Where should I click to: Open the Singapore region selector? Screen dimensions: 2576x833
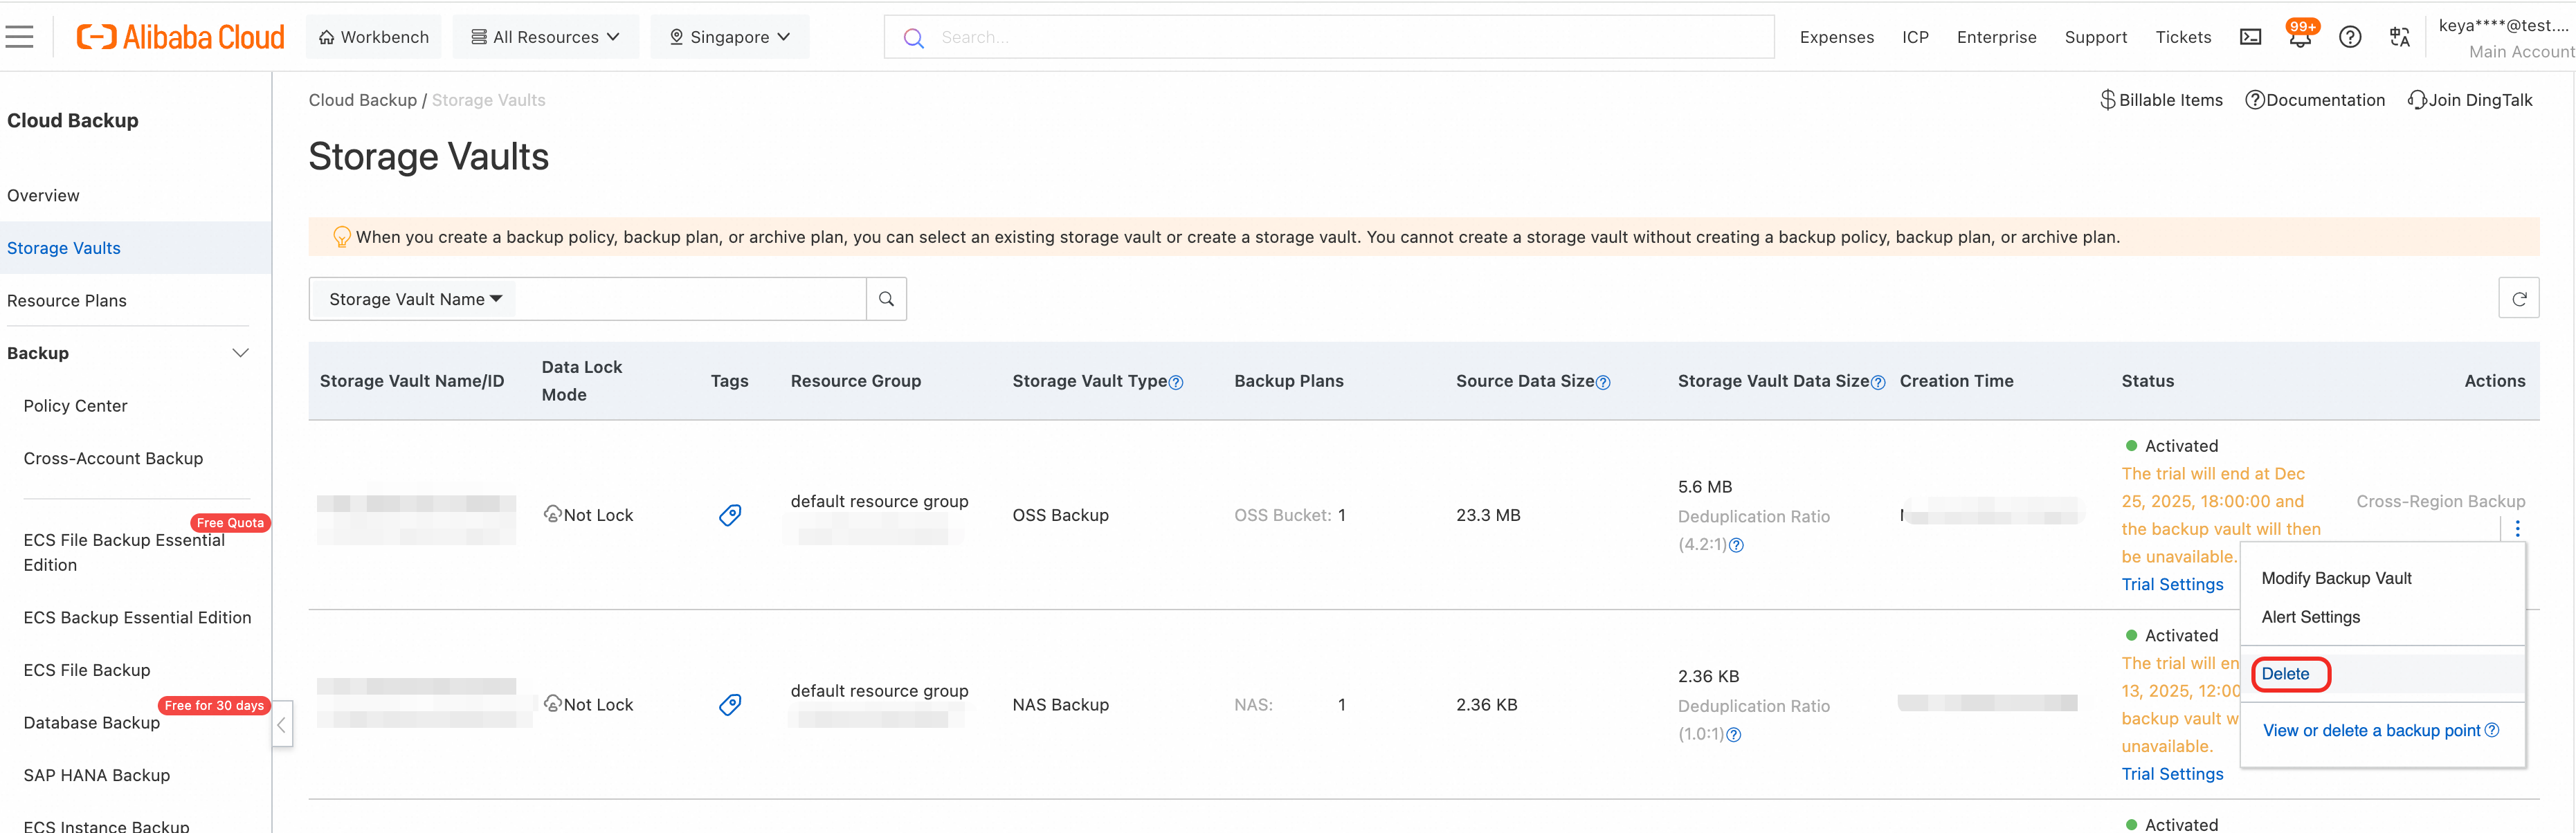click(x=730, y=37)
